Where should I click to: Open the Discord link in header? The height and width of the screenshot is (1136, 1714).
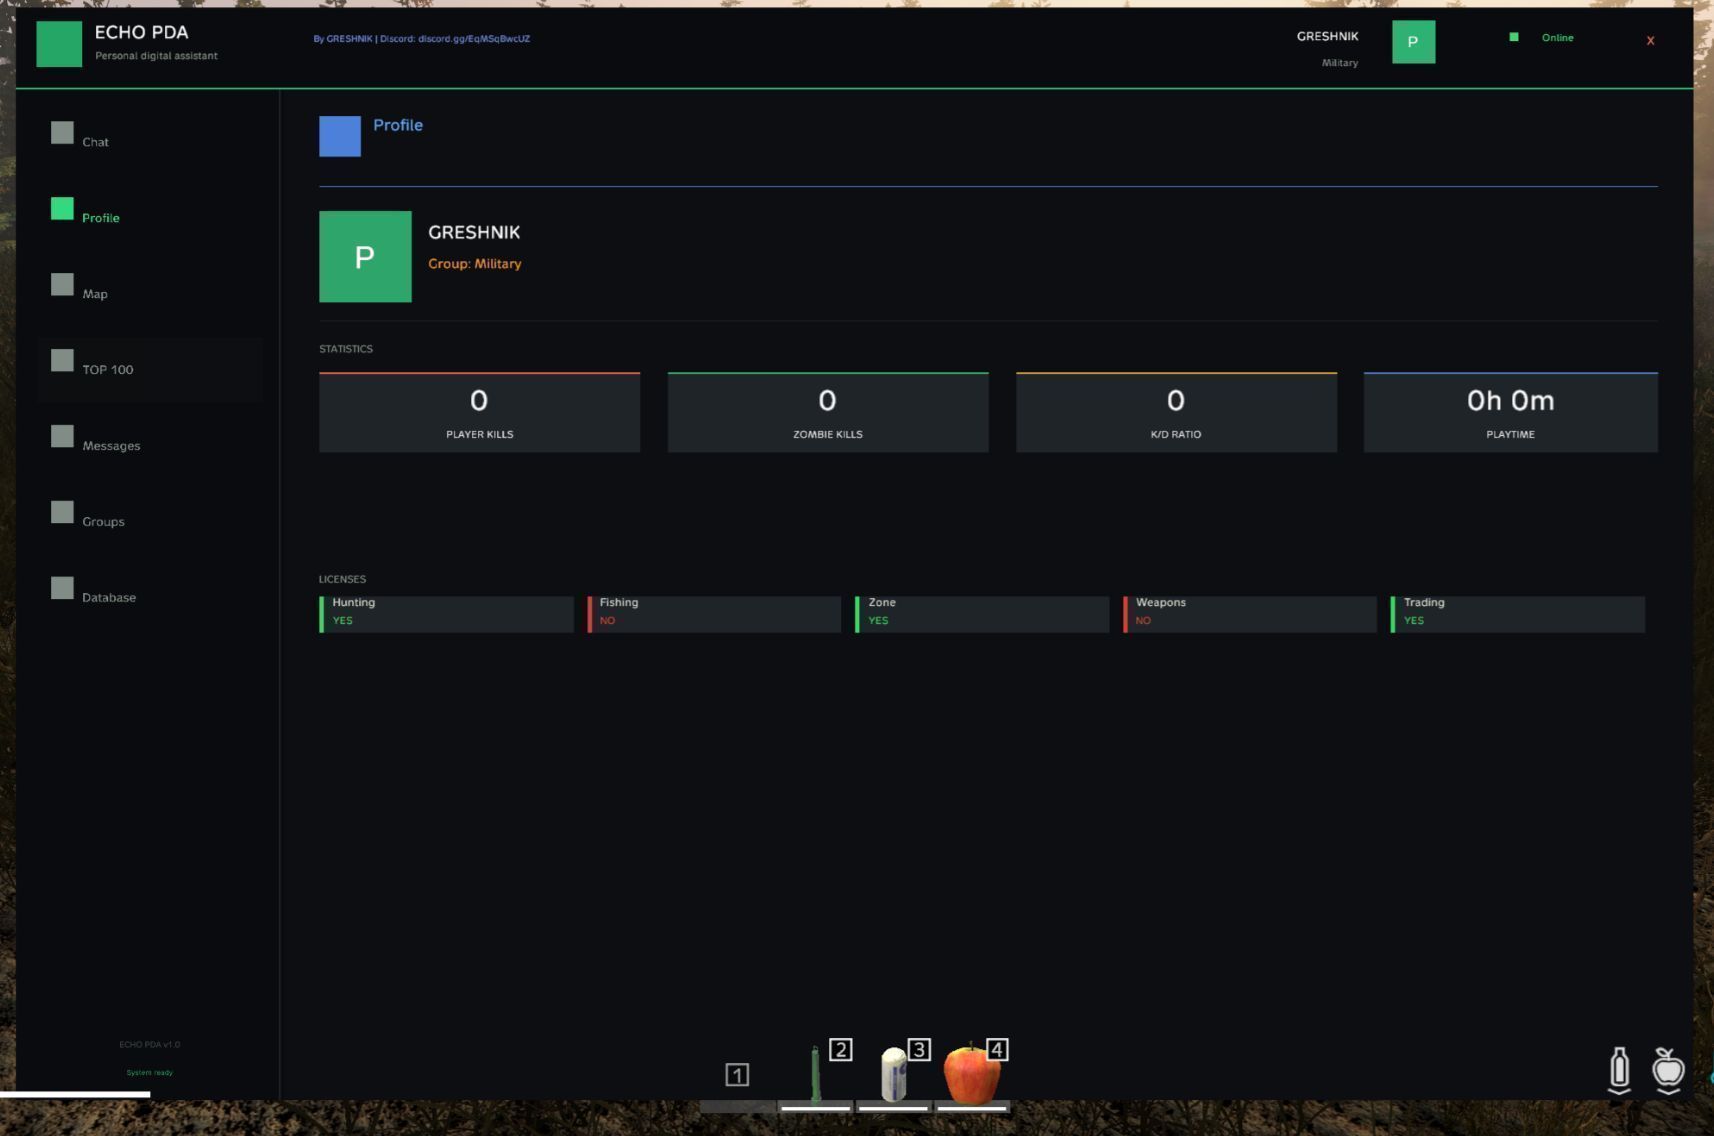pos(422,39)
